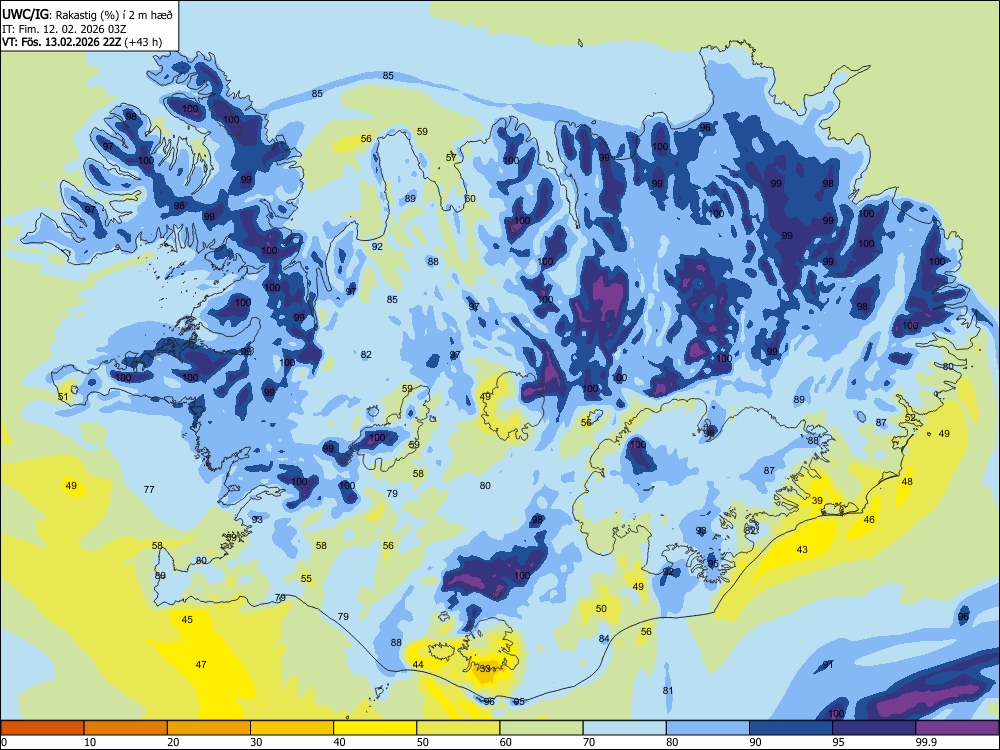Click the dark orange 0–10 legend swatch
The height and width of the screenshot is (750, 1000).
42,728
